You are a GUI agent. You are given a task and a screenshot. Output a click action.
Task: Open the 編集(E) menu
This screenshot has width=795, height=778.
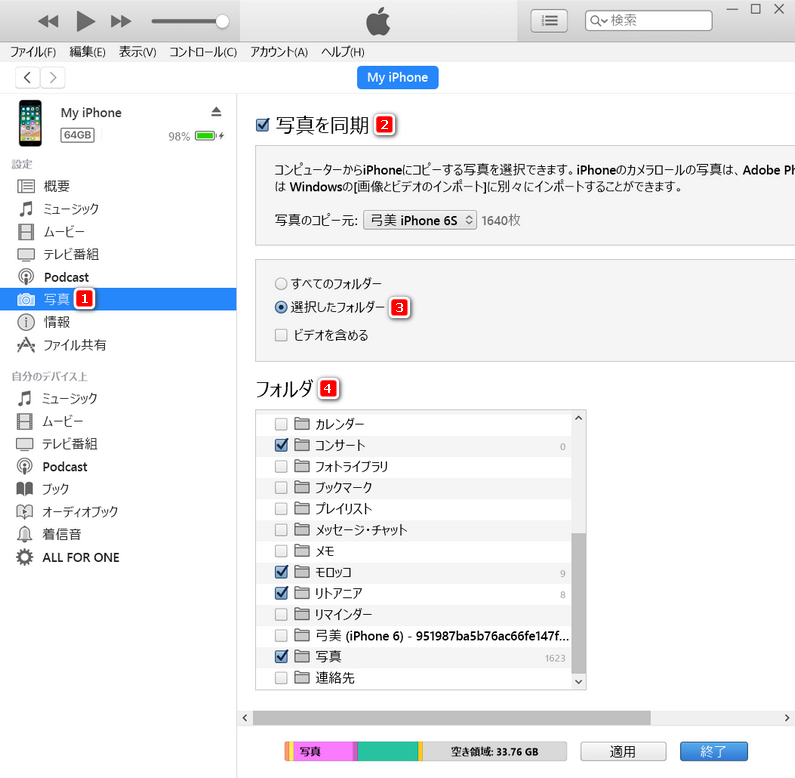pyautogui.click(x=87, y=52)
